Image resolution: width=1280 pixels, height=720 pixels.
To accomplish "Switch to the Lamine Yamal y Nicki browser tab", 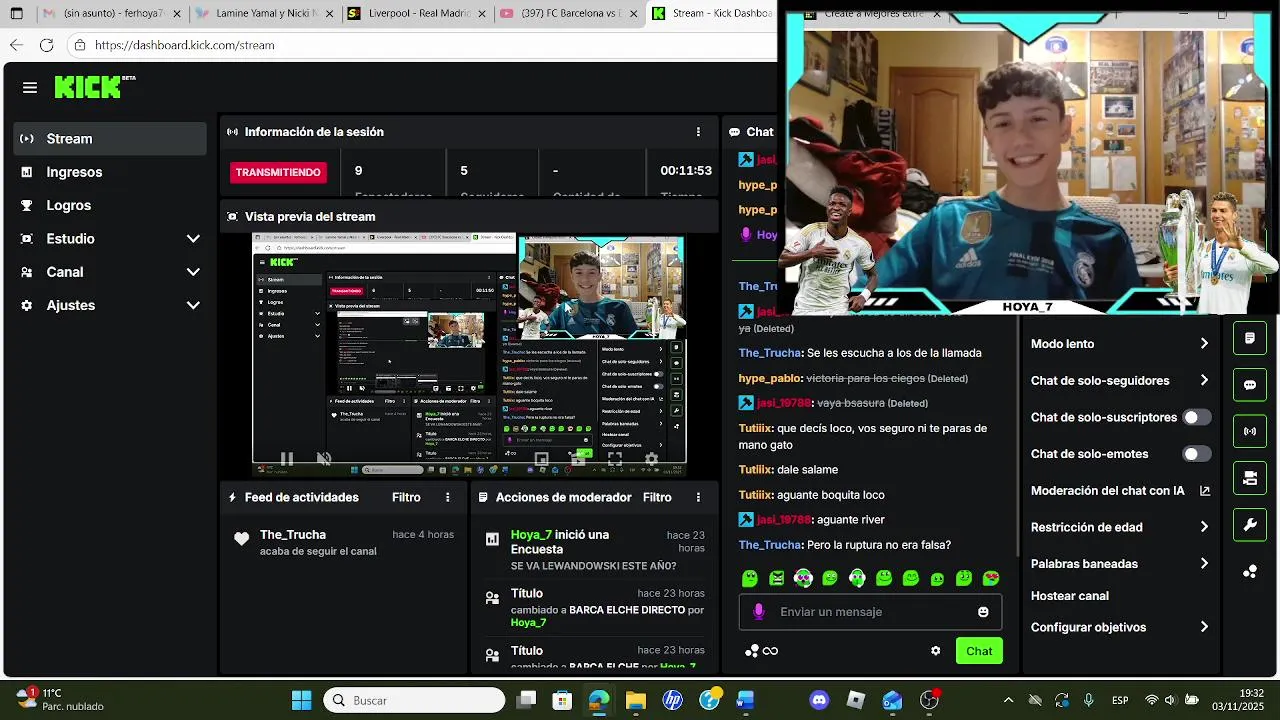I will click(x=263, y=14).
